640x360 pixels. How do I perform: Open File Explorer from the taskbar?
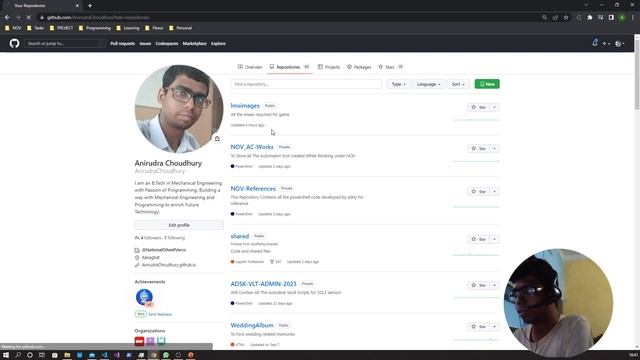click(x=67, y=355)
